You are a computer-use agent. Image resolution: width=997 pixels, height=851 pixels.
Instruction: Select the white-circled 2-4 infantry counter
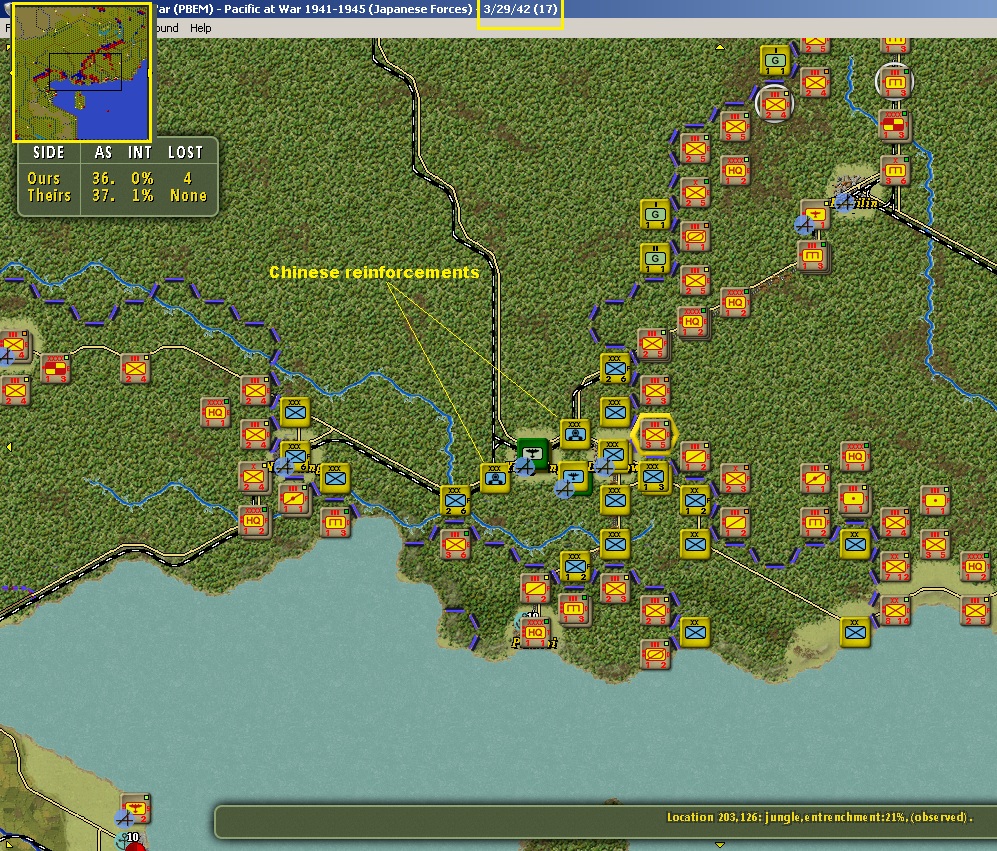point(774,103)
